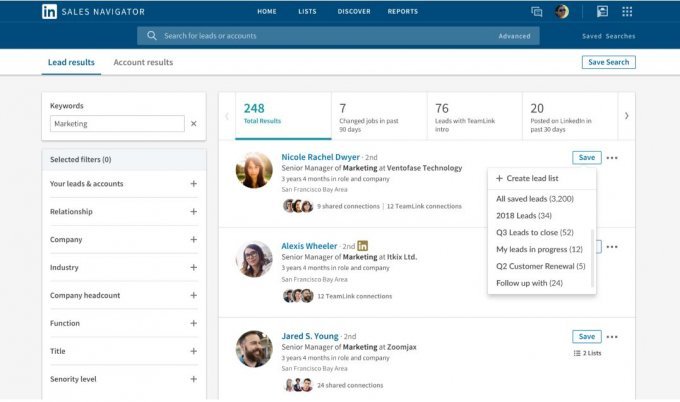Save Nicole Rachel Dwyer as a lead
The image size is (680, 402).
coord(587,157)
